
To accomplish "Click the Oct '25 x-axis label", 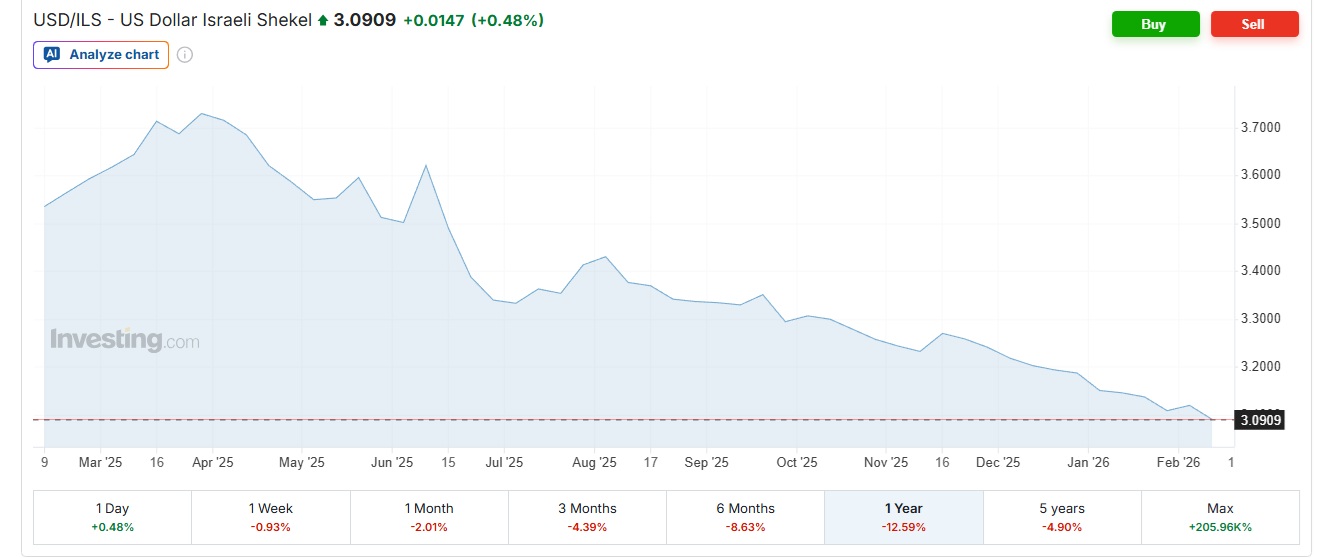I will (797, 463).
